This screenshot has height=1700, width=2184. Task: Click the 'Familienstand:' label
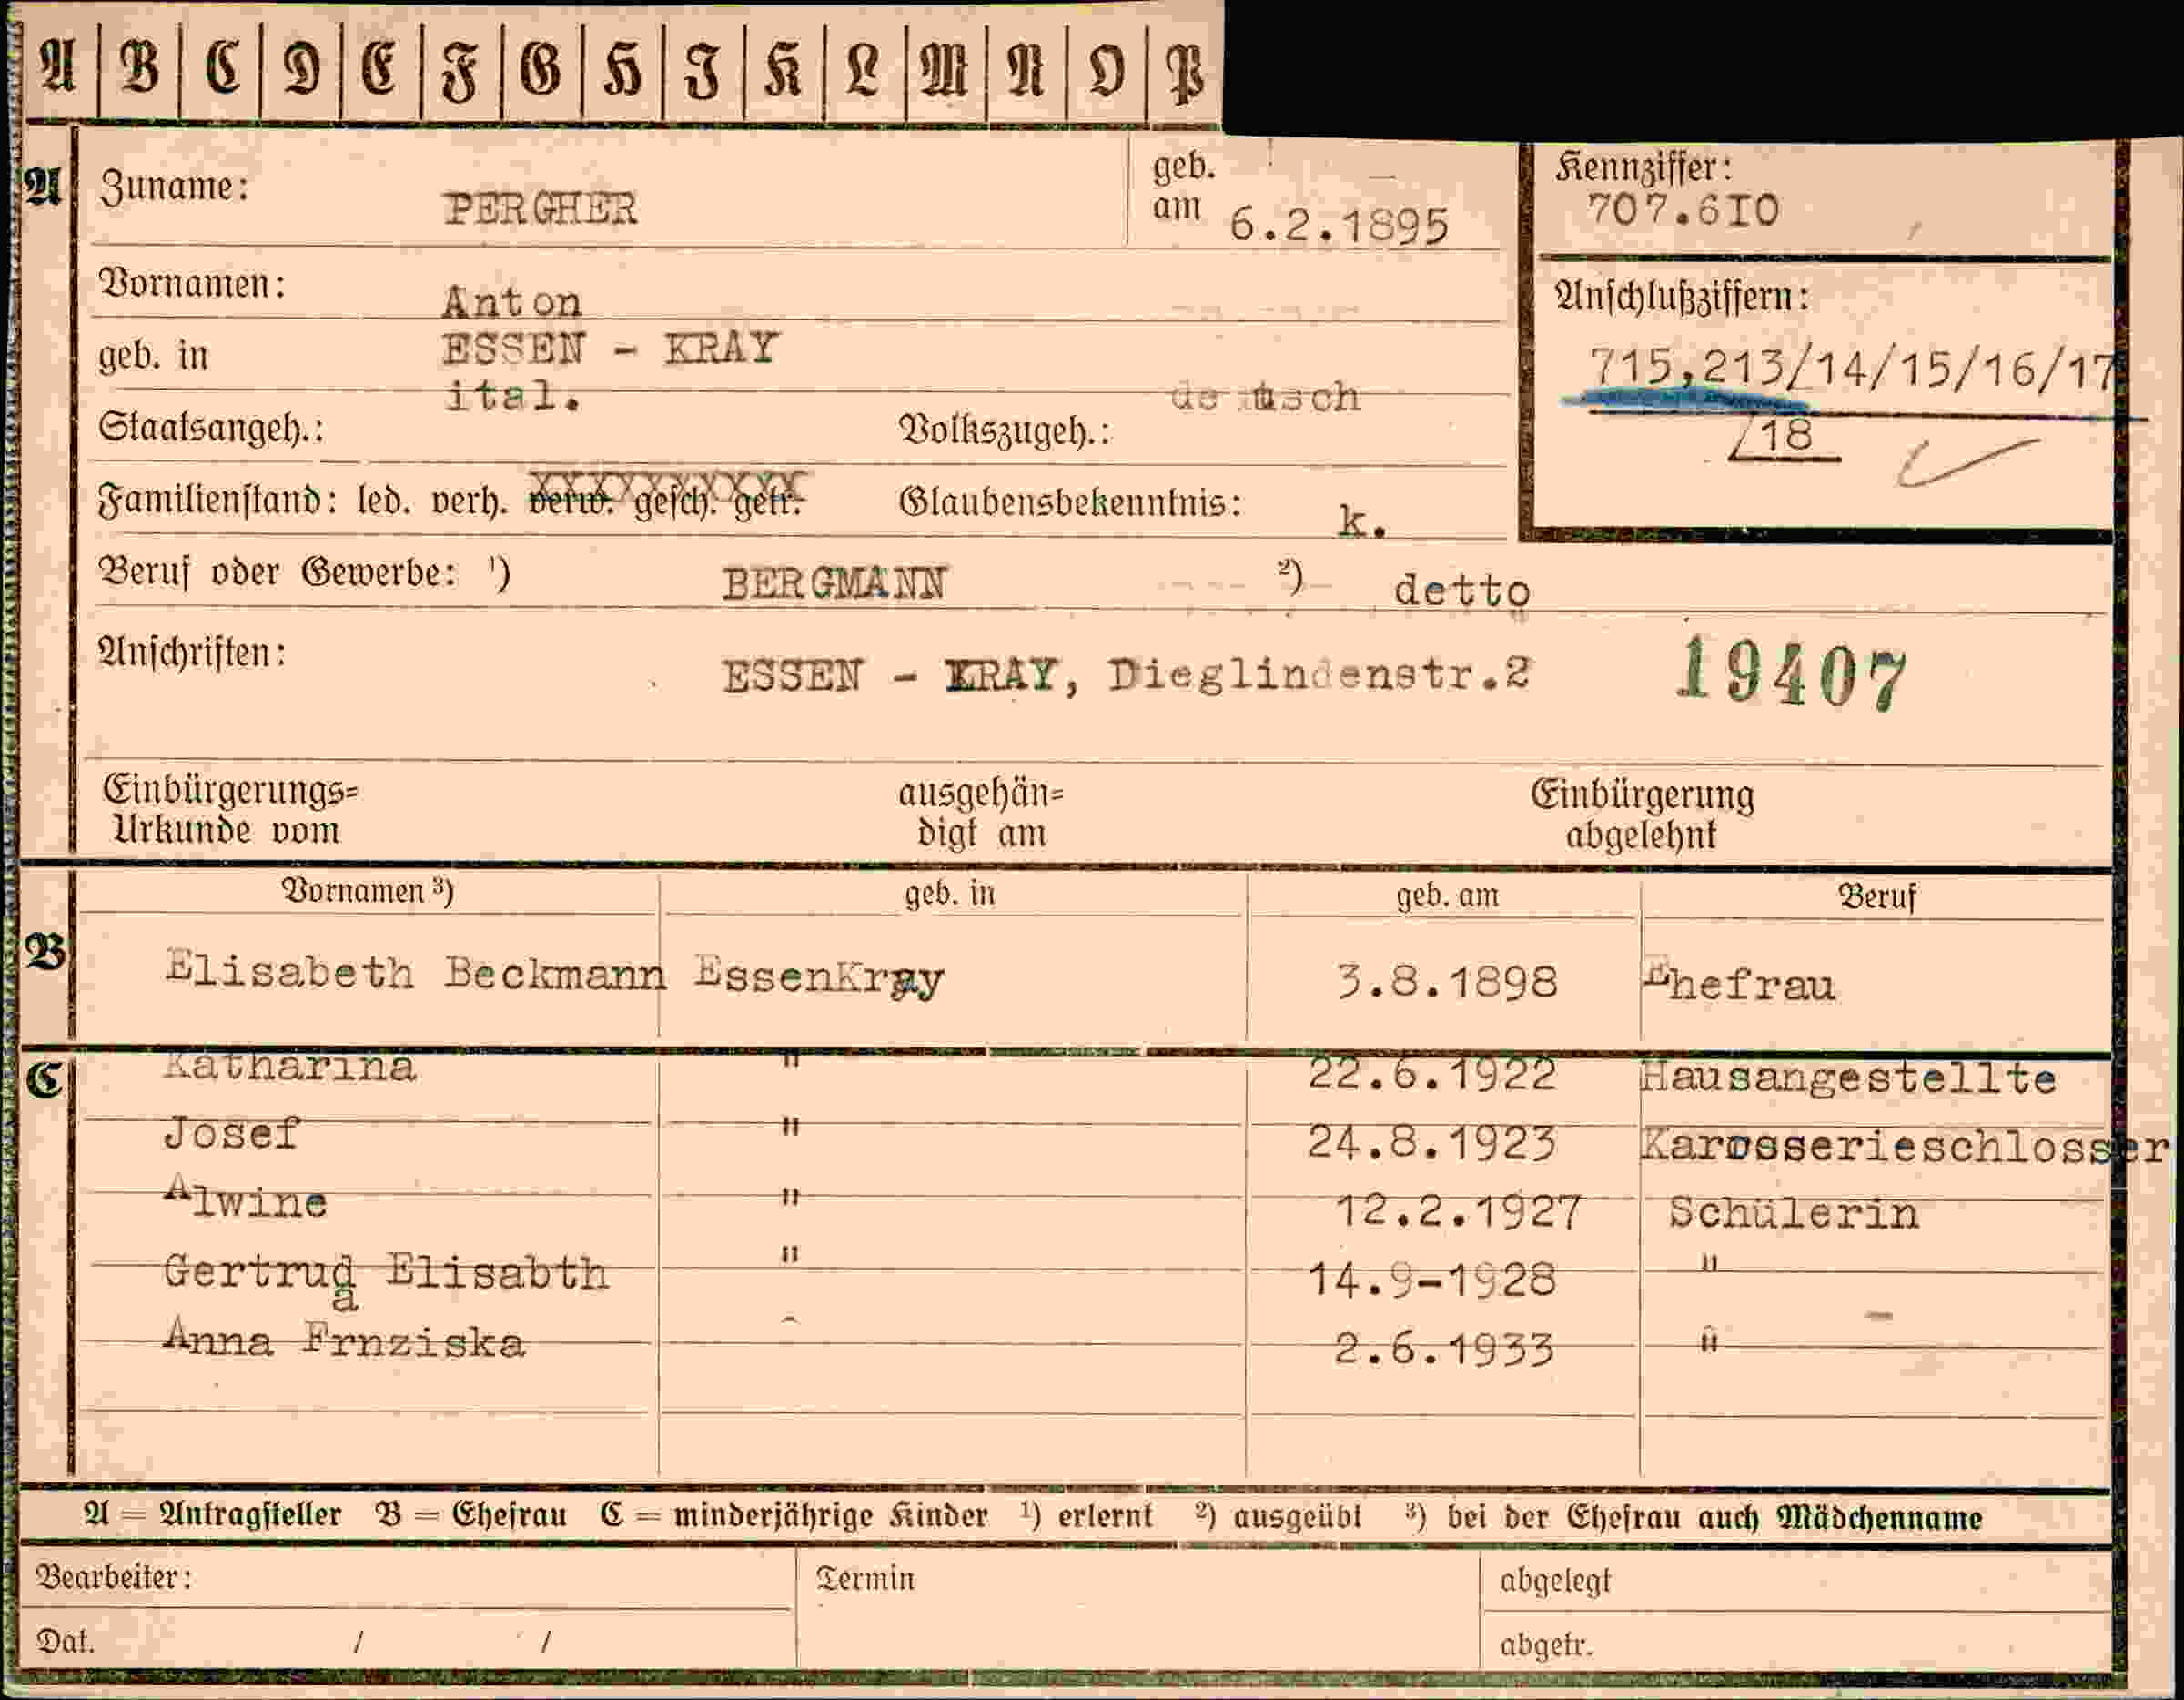218,499
